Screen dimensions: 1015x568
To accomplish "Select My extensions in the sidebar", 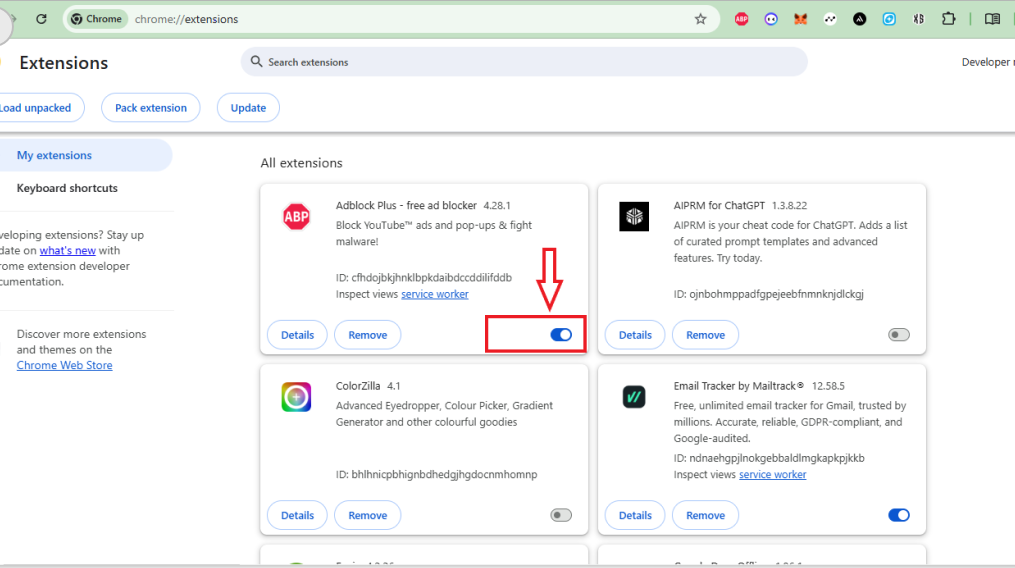I will pyautogui.click(x=54, y=155).
